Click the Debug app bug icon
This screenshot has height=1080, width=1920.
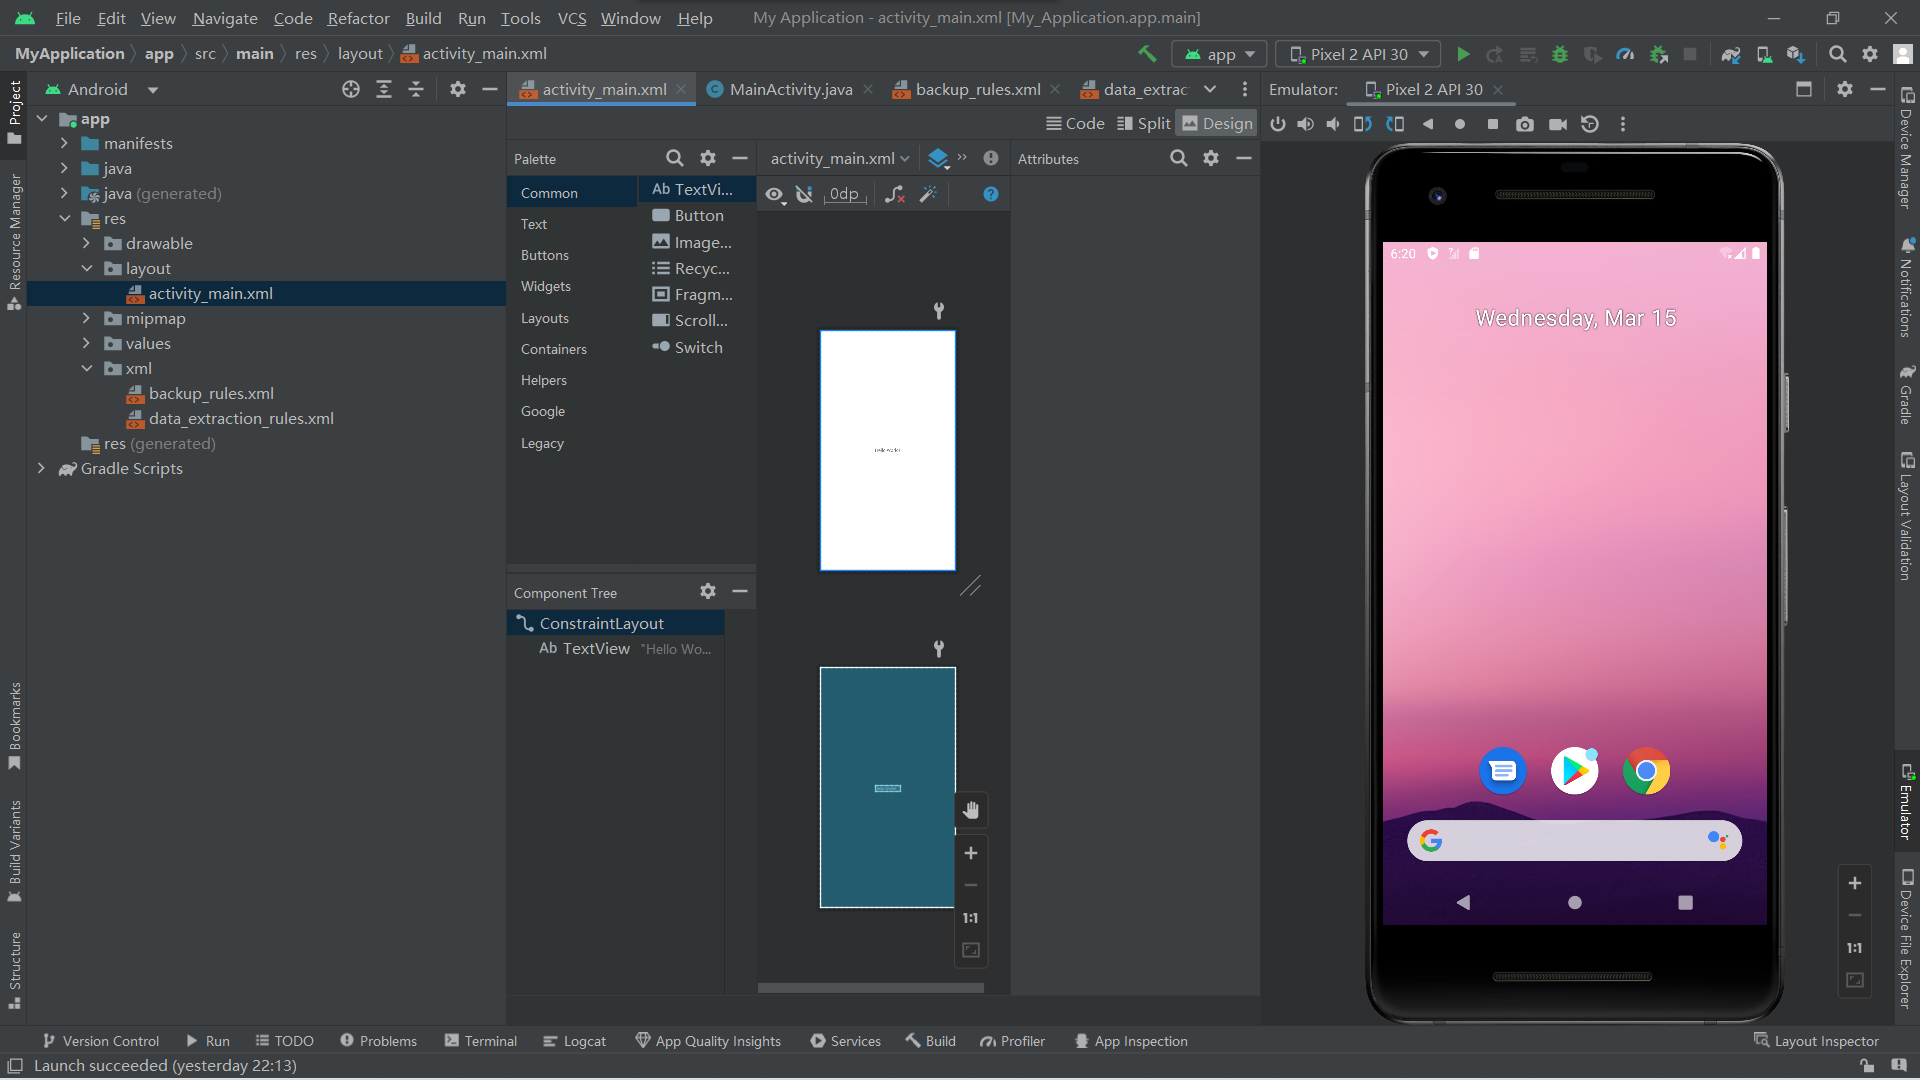click(x=1560, y=54)
